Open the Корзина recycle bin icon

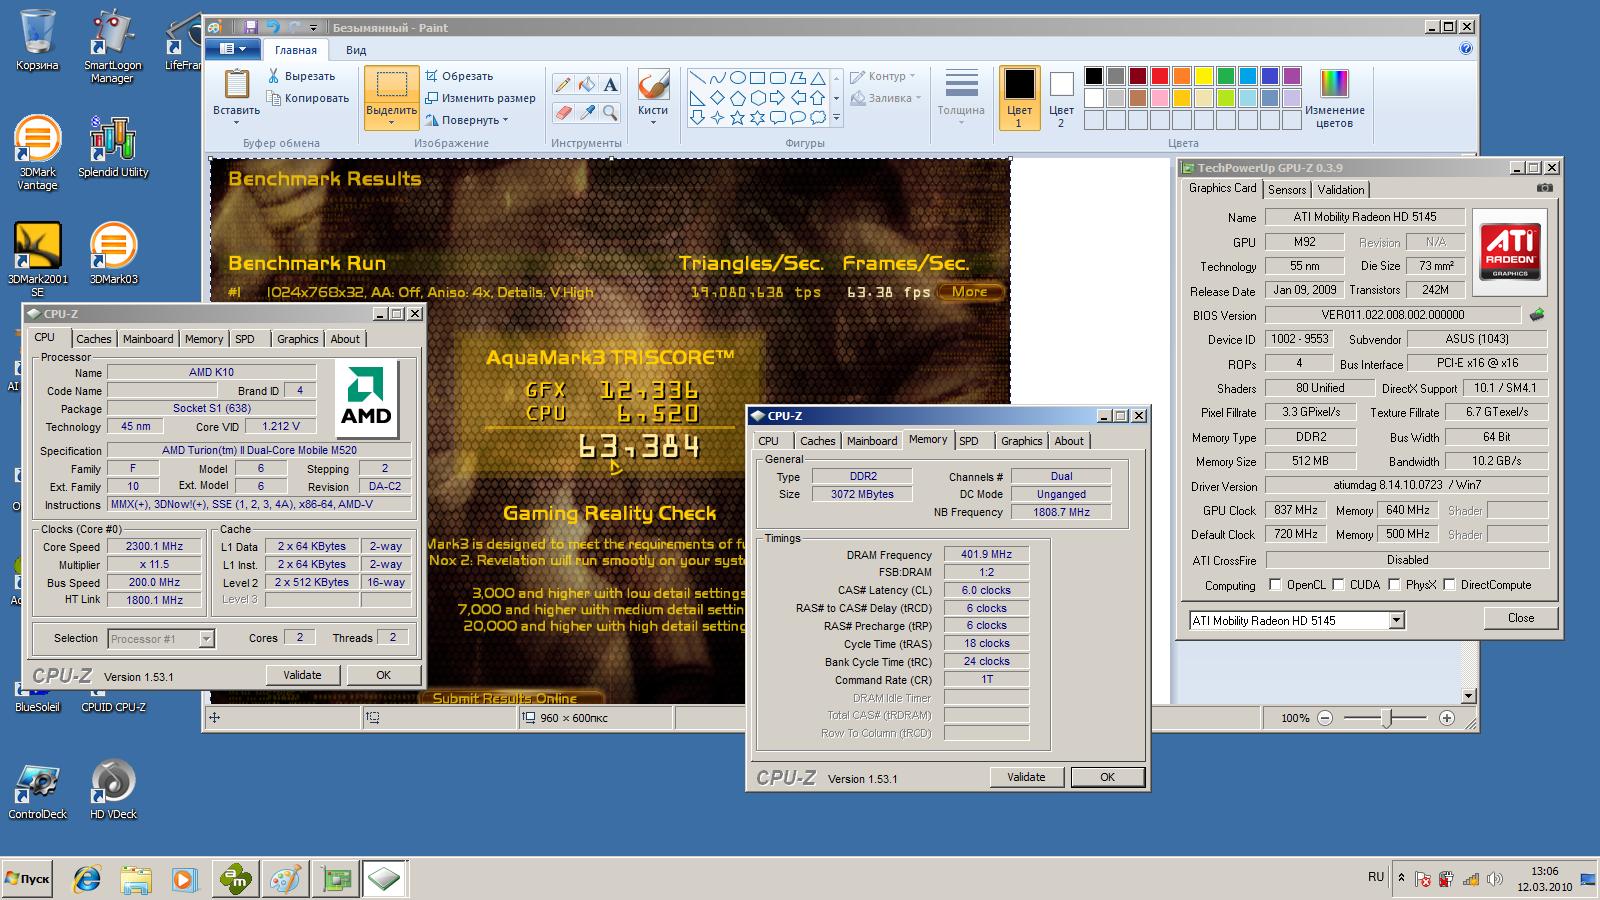point(37,40)
